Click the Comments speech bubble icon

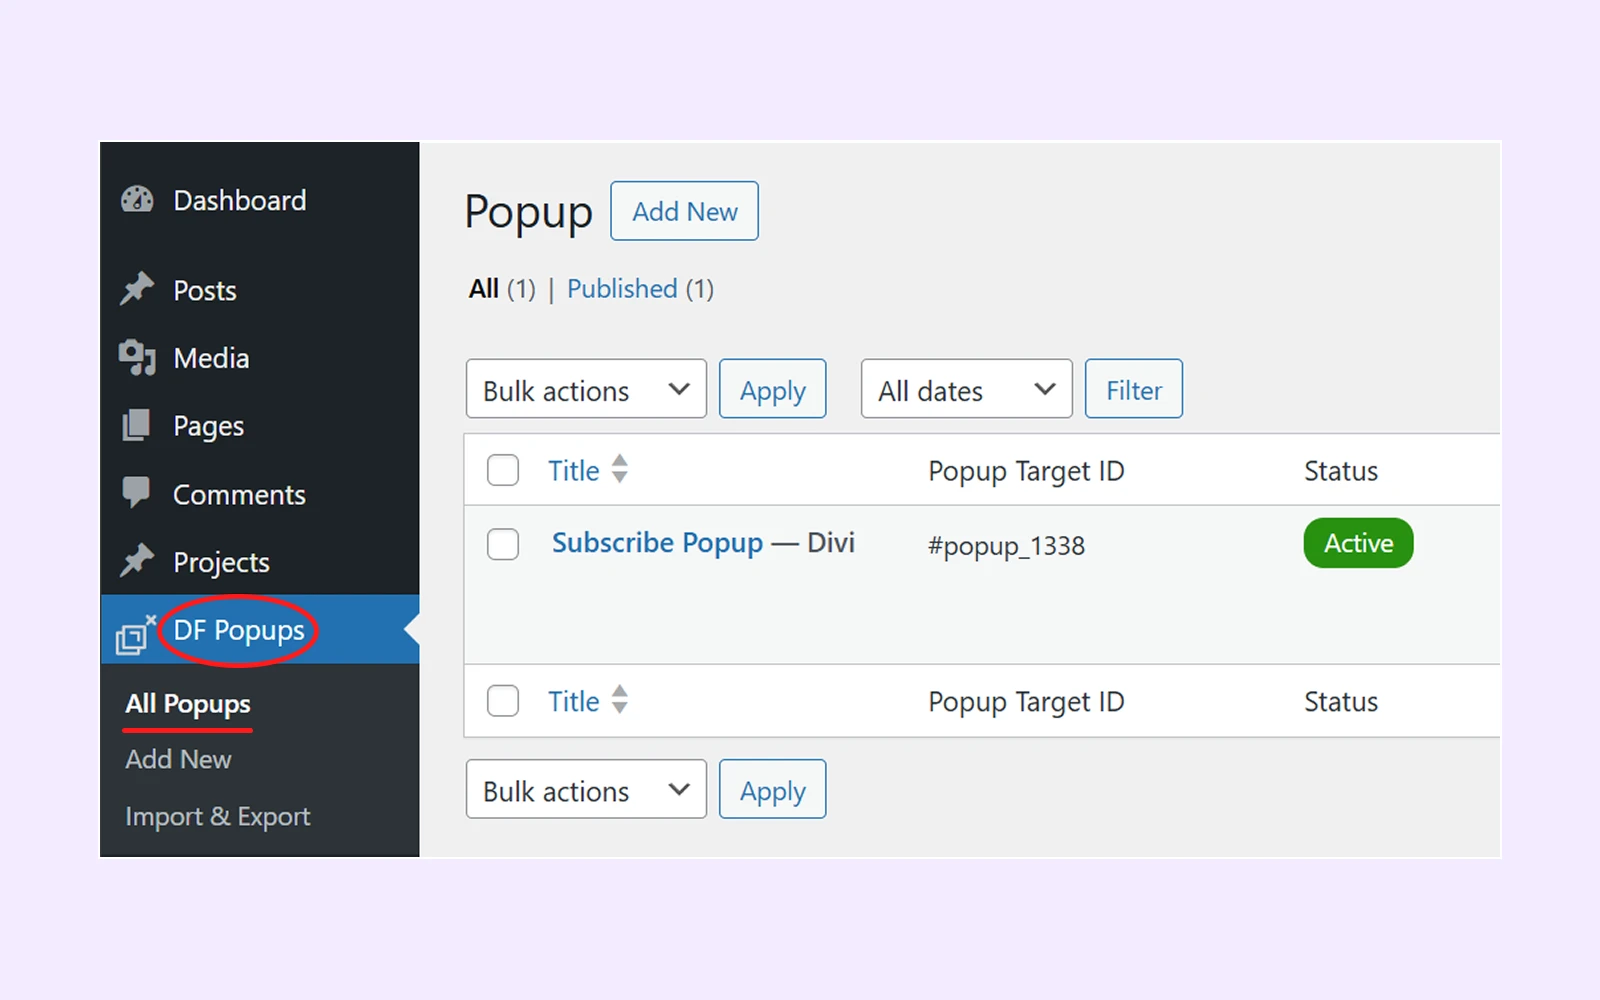[x=137, y=492]
